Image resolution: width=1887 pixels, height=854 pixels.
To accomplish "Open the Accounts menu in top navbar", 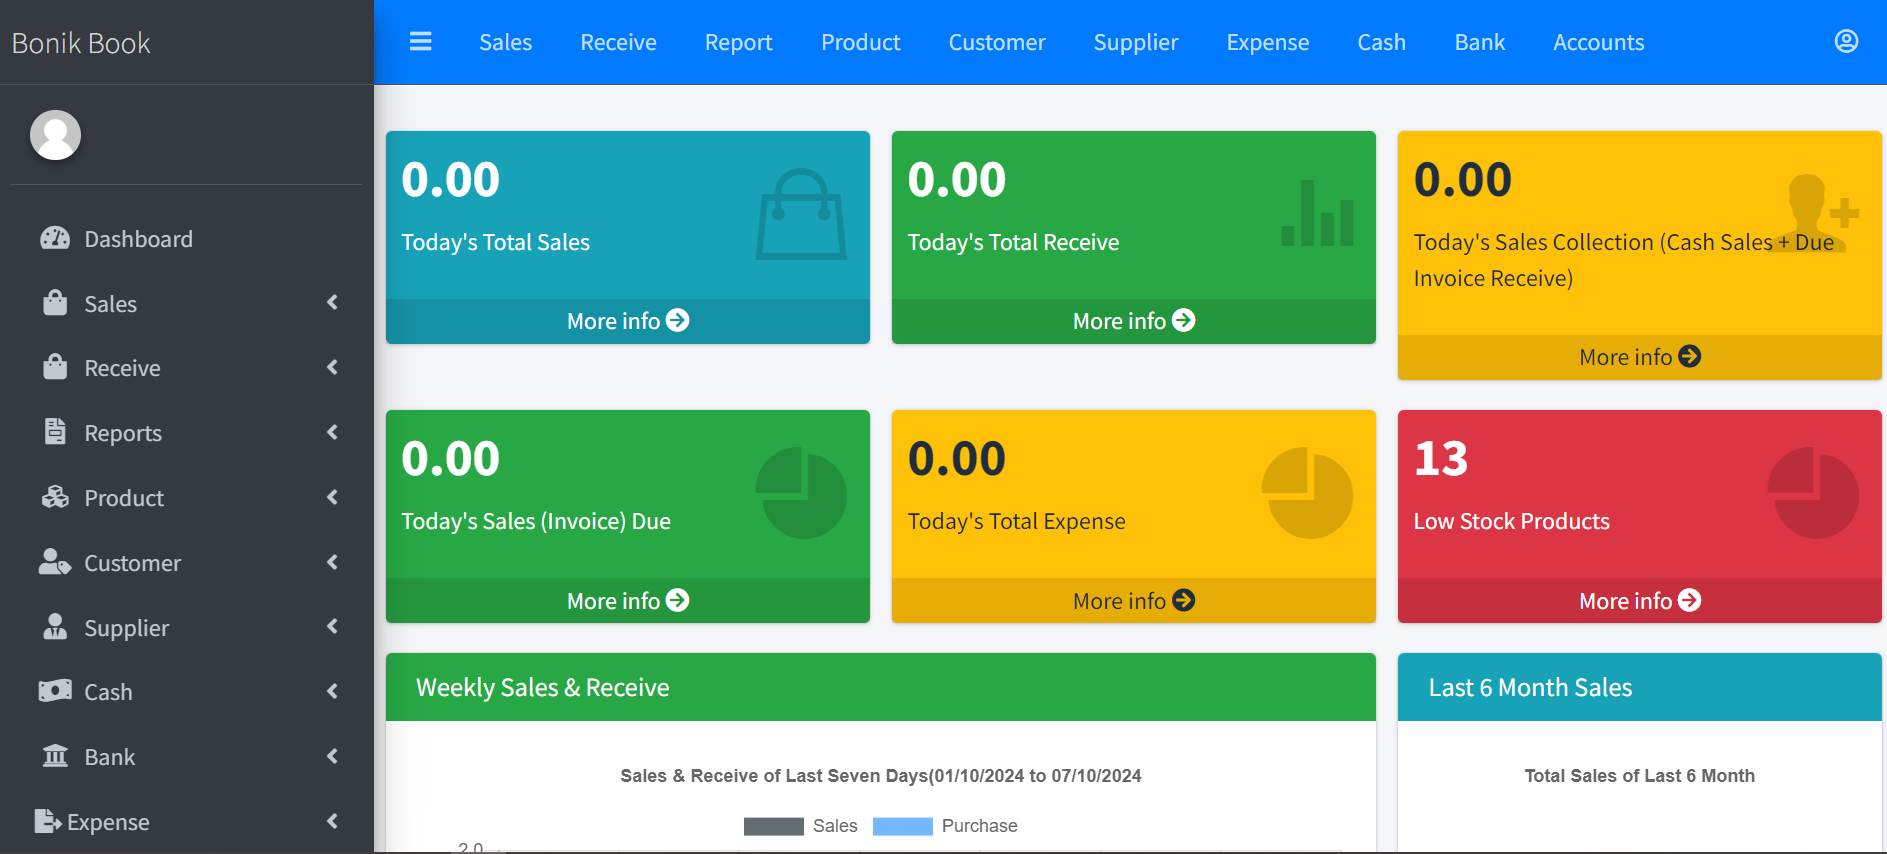I will point(1597,43).
